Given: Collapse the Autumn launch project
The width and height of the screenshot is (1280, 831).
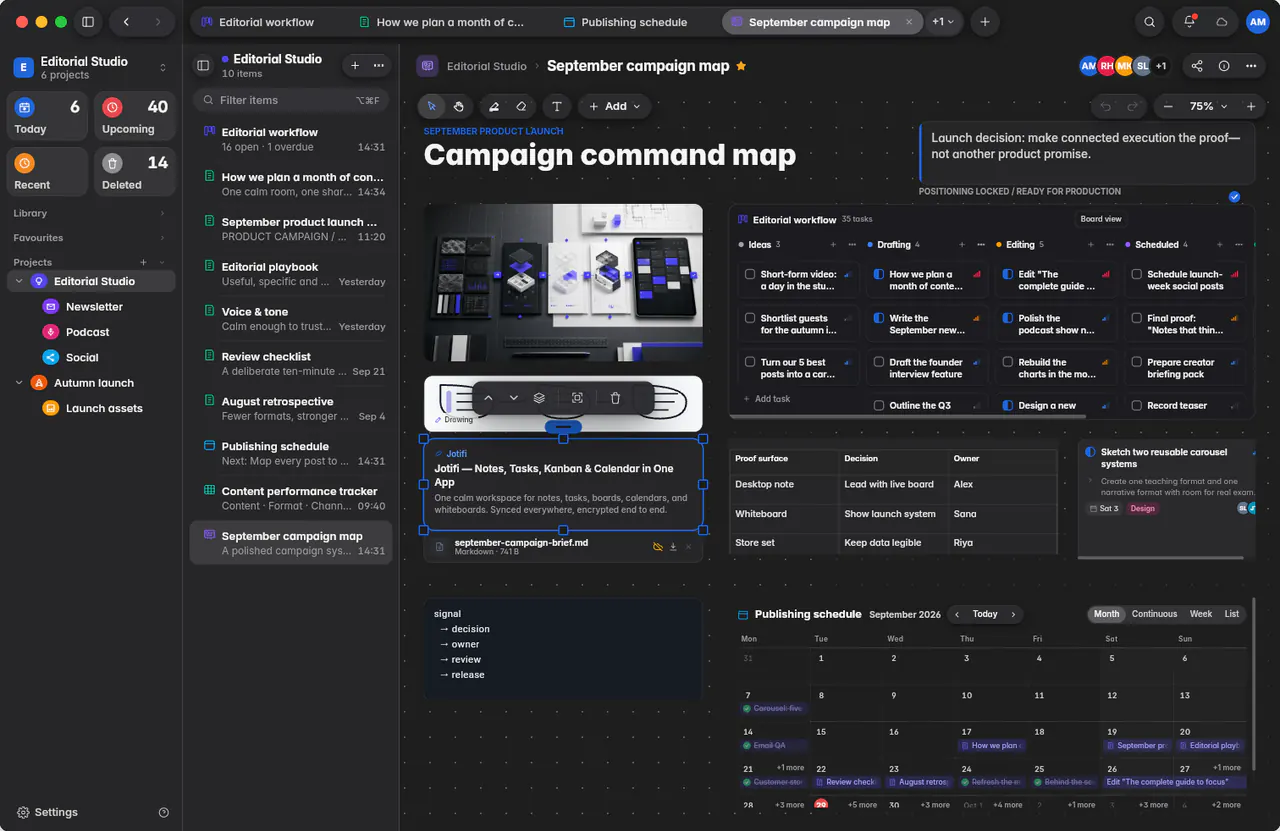Looking at the screenshot, I should pyautogui.click(x=19, y=383).
